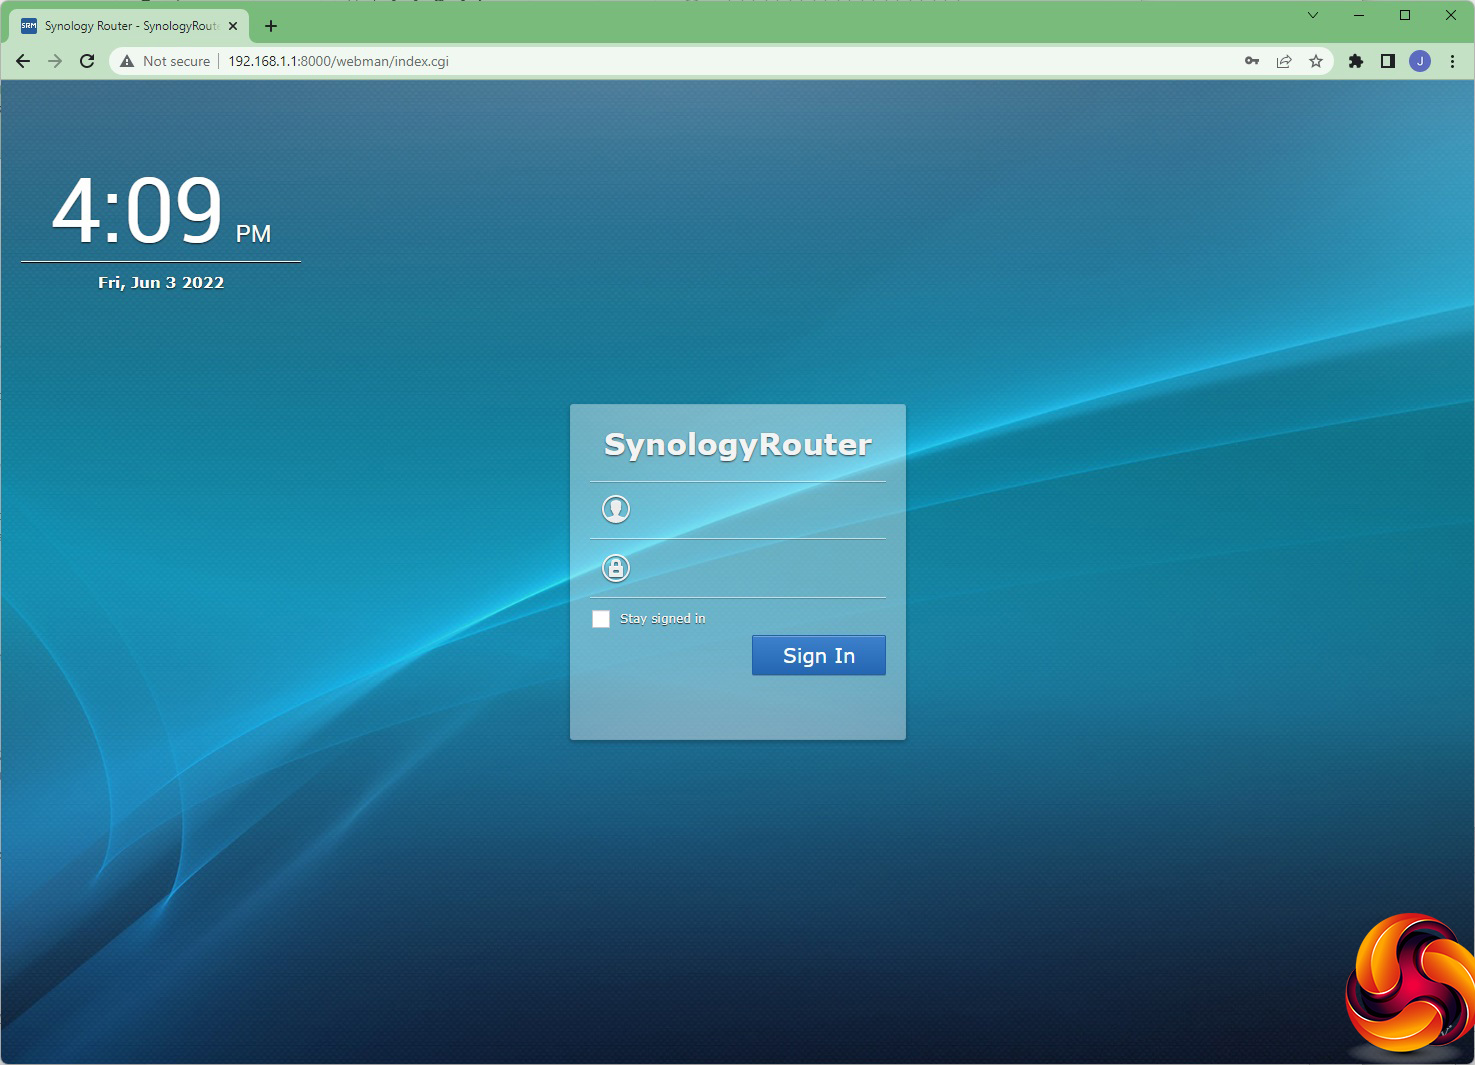Open saved passwords key icon
The height and width of the screenshot is (1065, 1475).
1252,61
